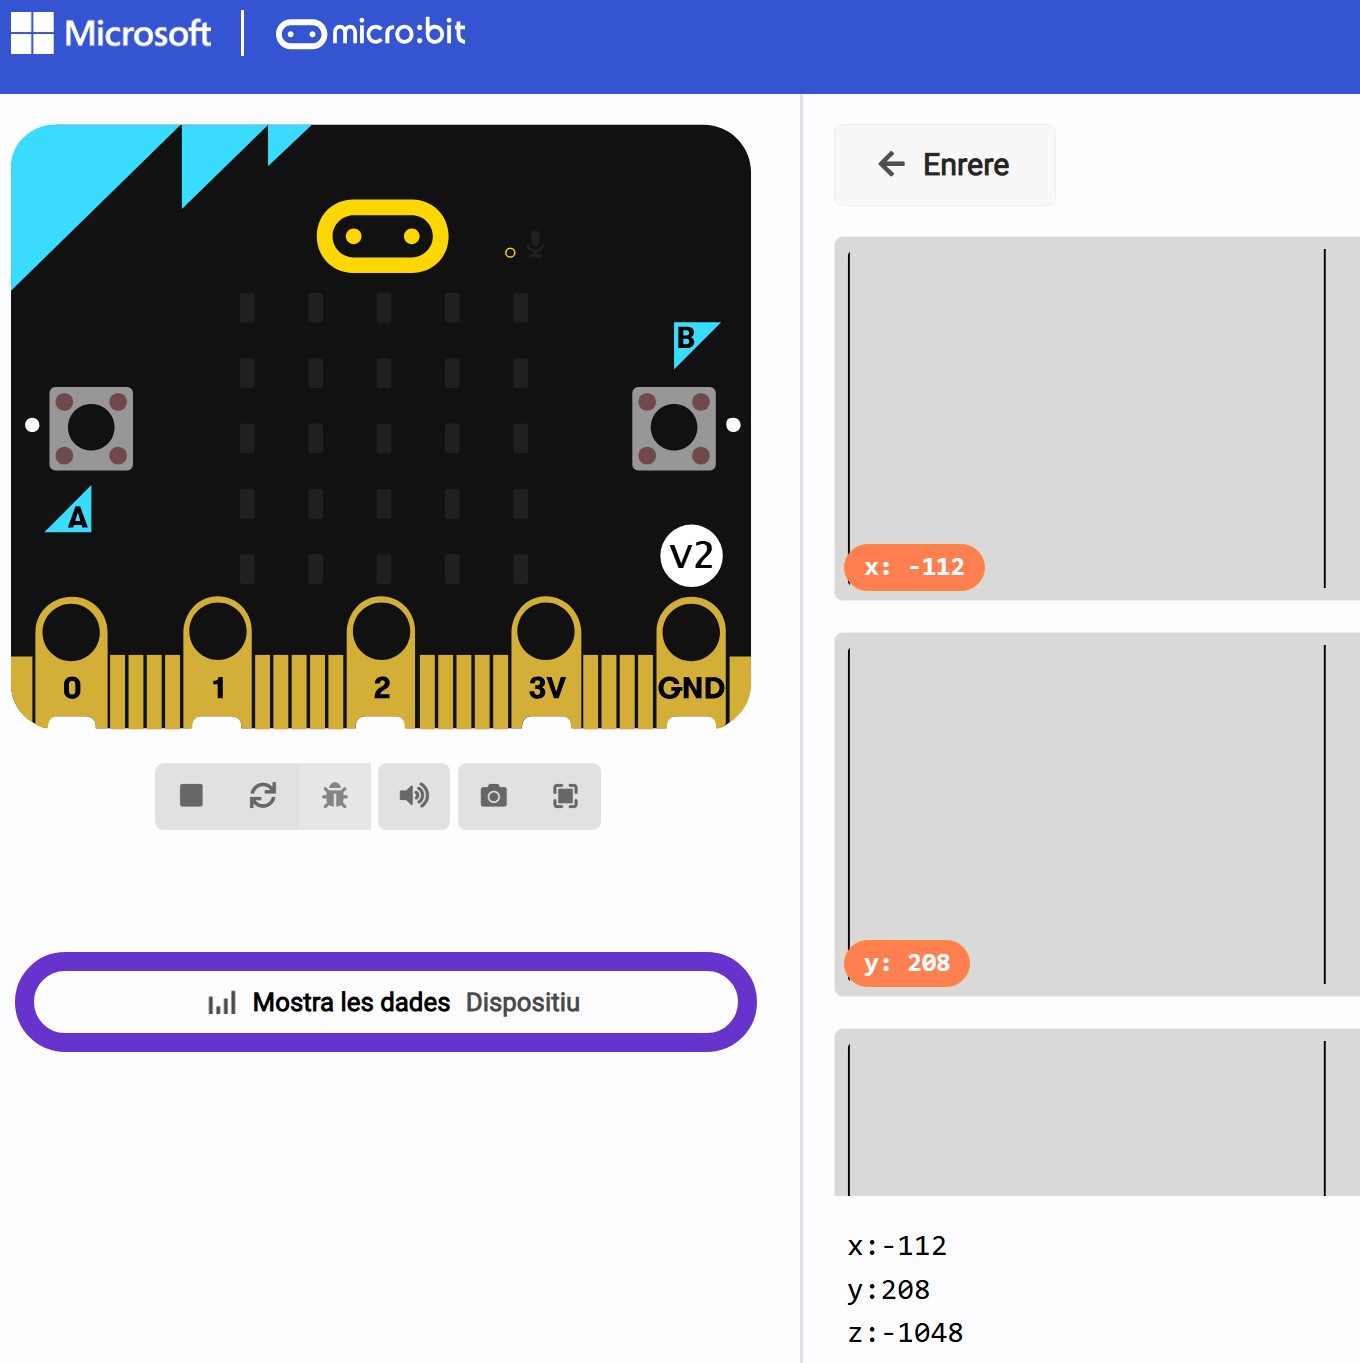
Task: Mute the simulator audio
Action: 414,796
